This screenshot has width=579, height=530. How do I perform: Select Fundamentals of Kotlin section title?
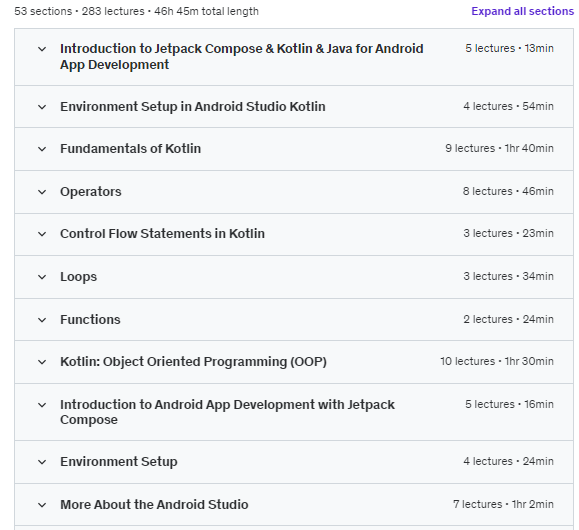(130, 148)
